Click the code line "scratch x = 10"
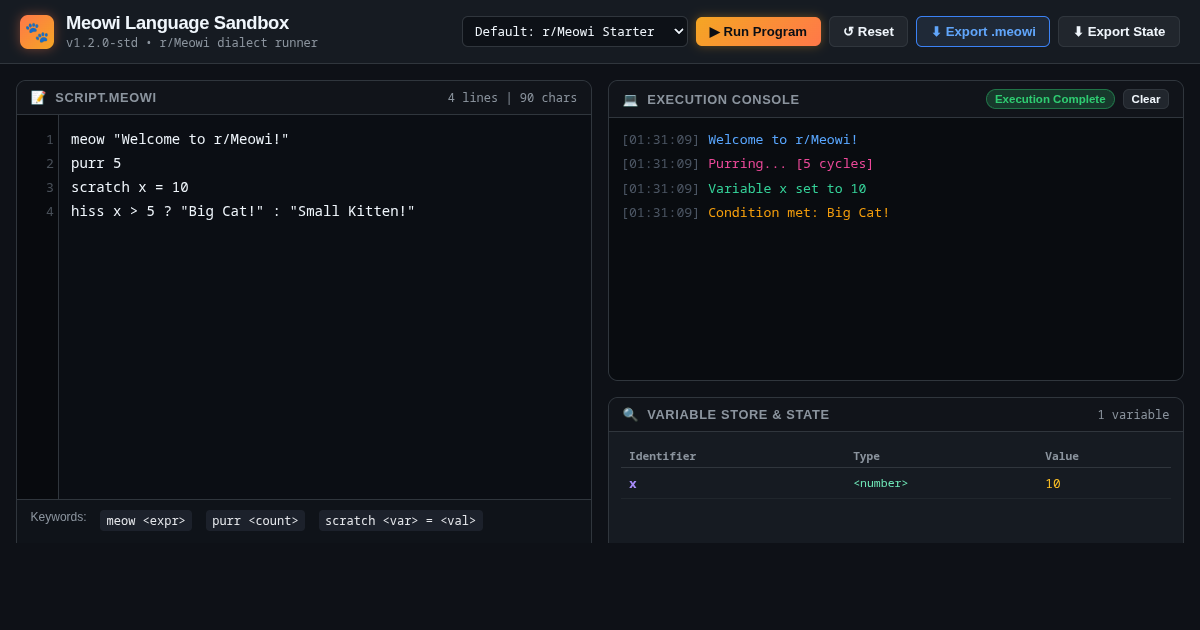 pos(130,187)
